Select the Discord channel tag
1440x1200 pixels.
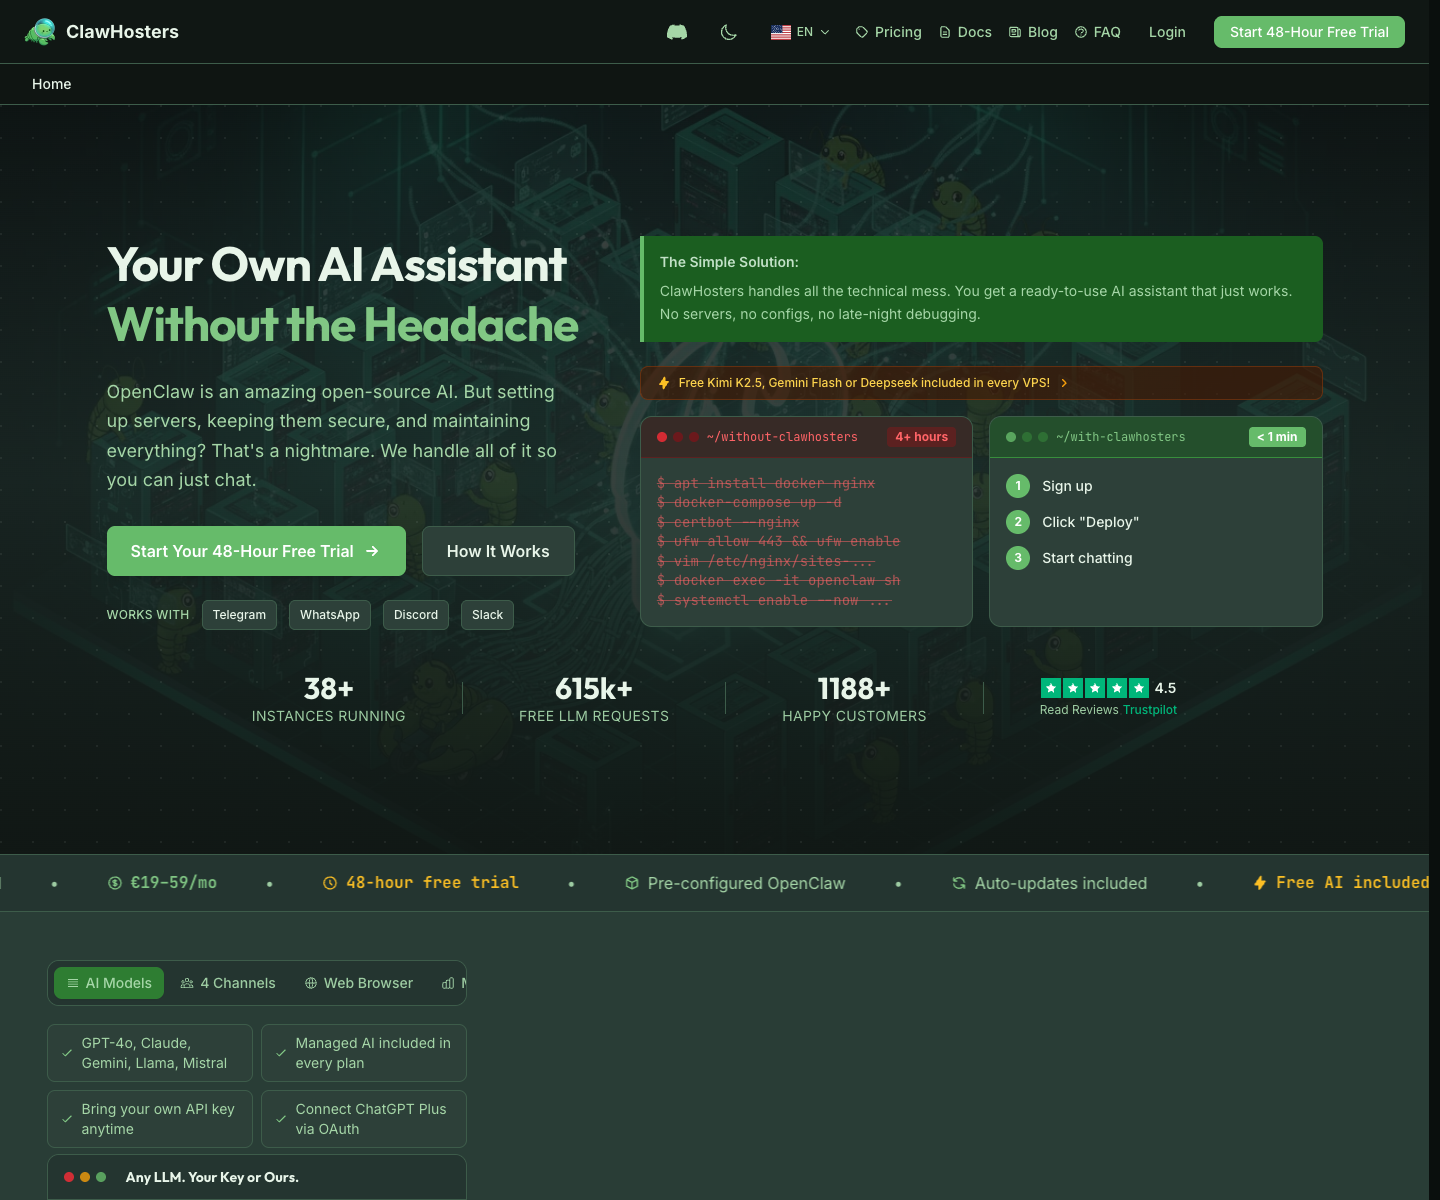point(416,615)
